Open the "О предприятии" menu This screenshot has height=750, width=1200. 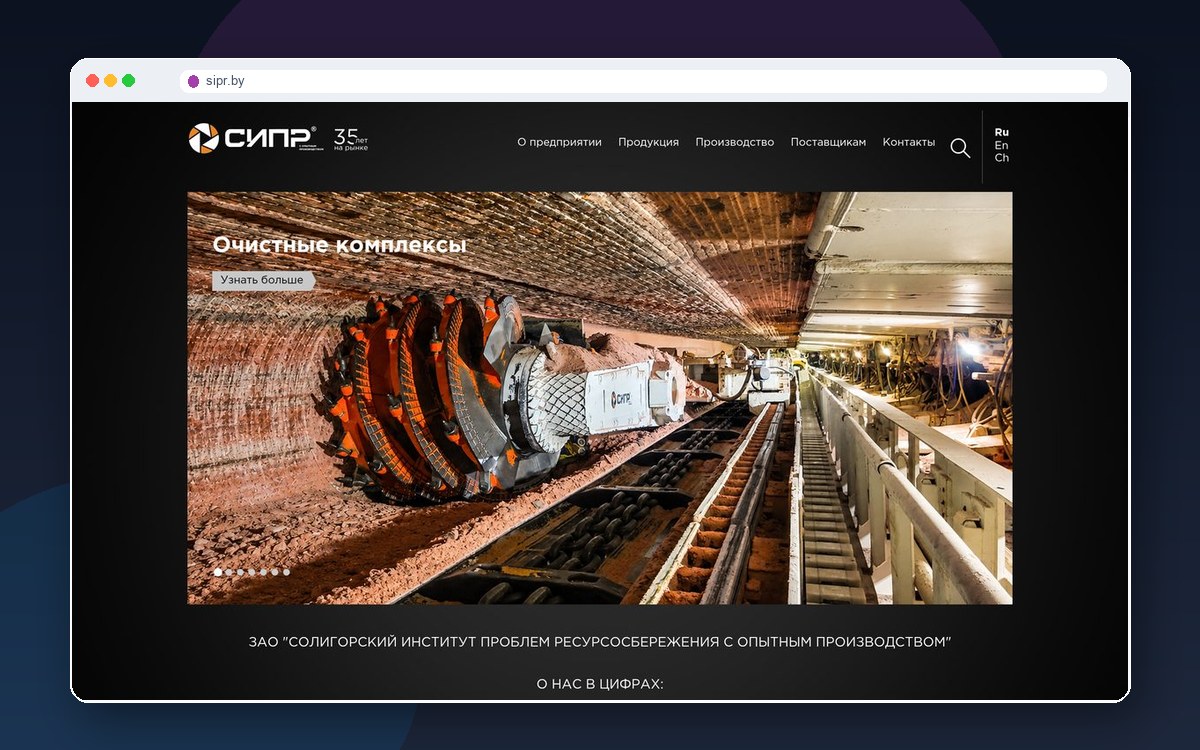coord(559,142)
